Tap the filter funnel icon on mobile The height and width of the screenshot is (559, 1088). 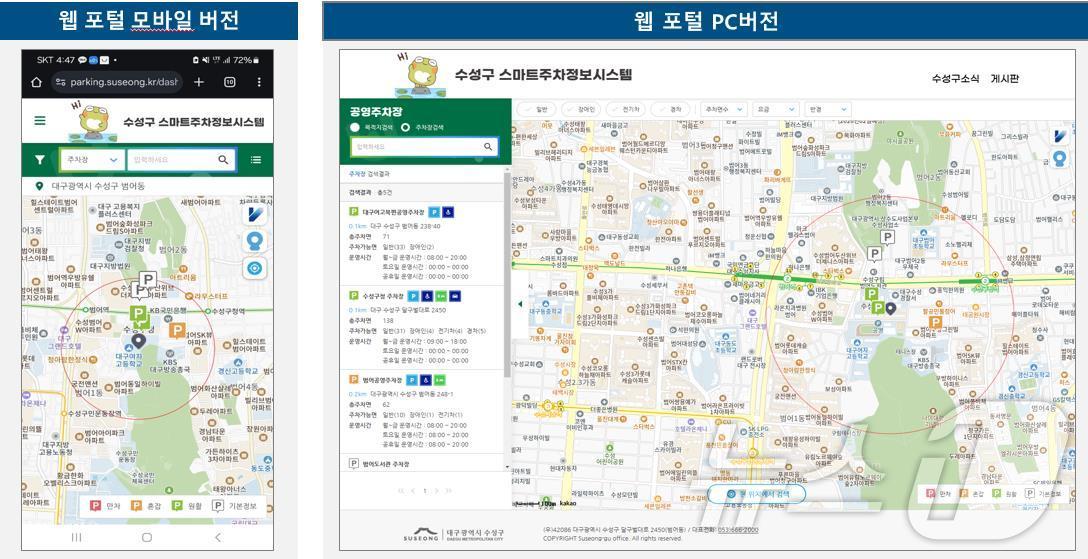(x=40, y=159)
